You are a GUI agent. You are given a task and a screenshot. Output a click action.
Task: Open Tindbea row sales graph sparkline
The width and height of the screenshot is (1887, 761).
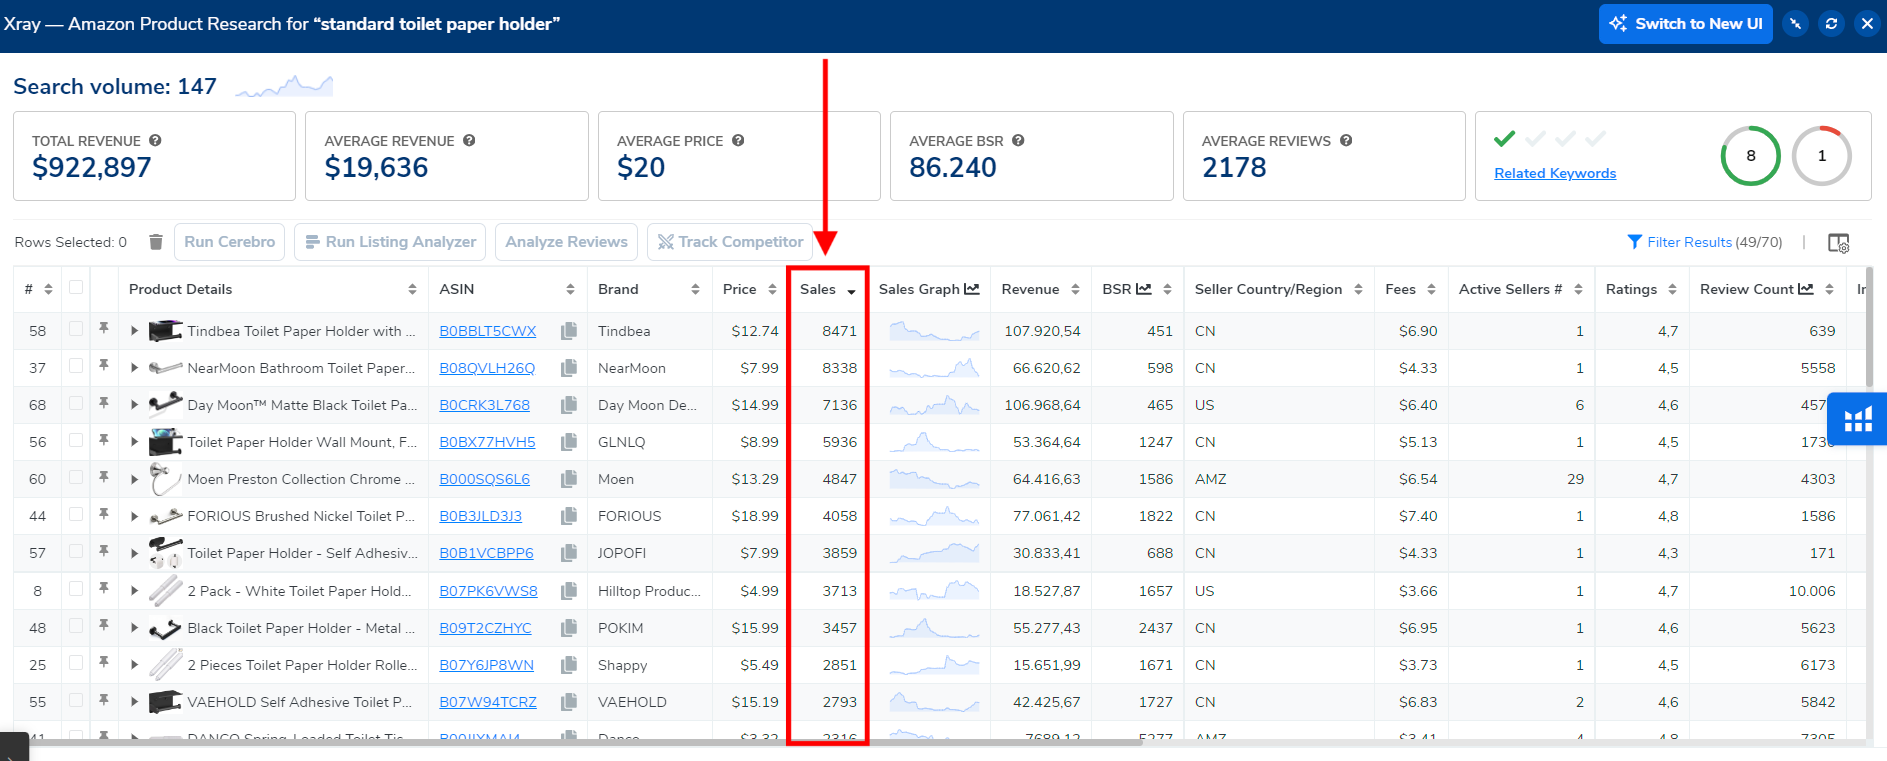point(934,331)
